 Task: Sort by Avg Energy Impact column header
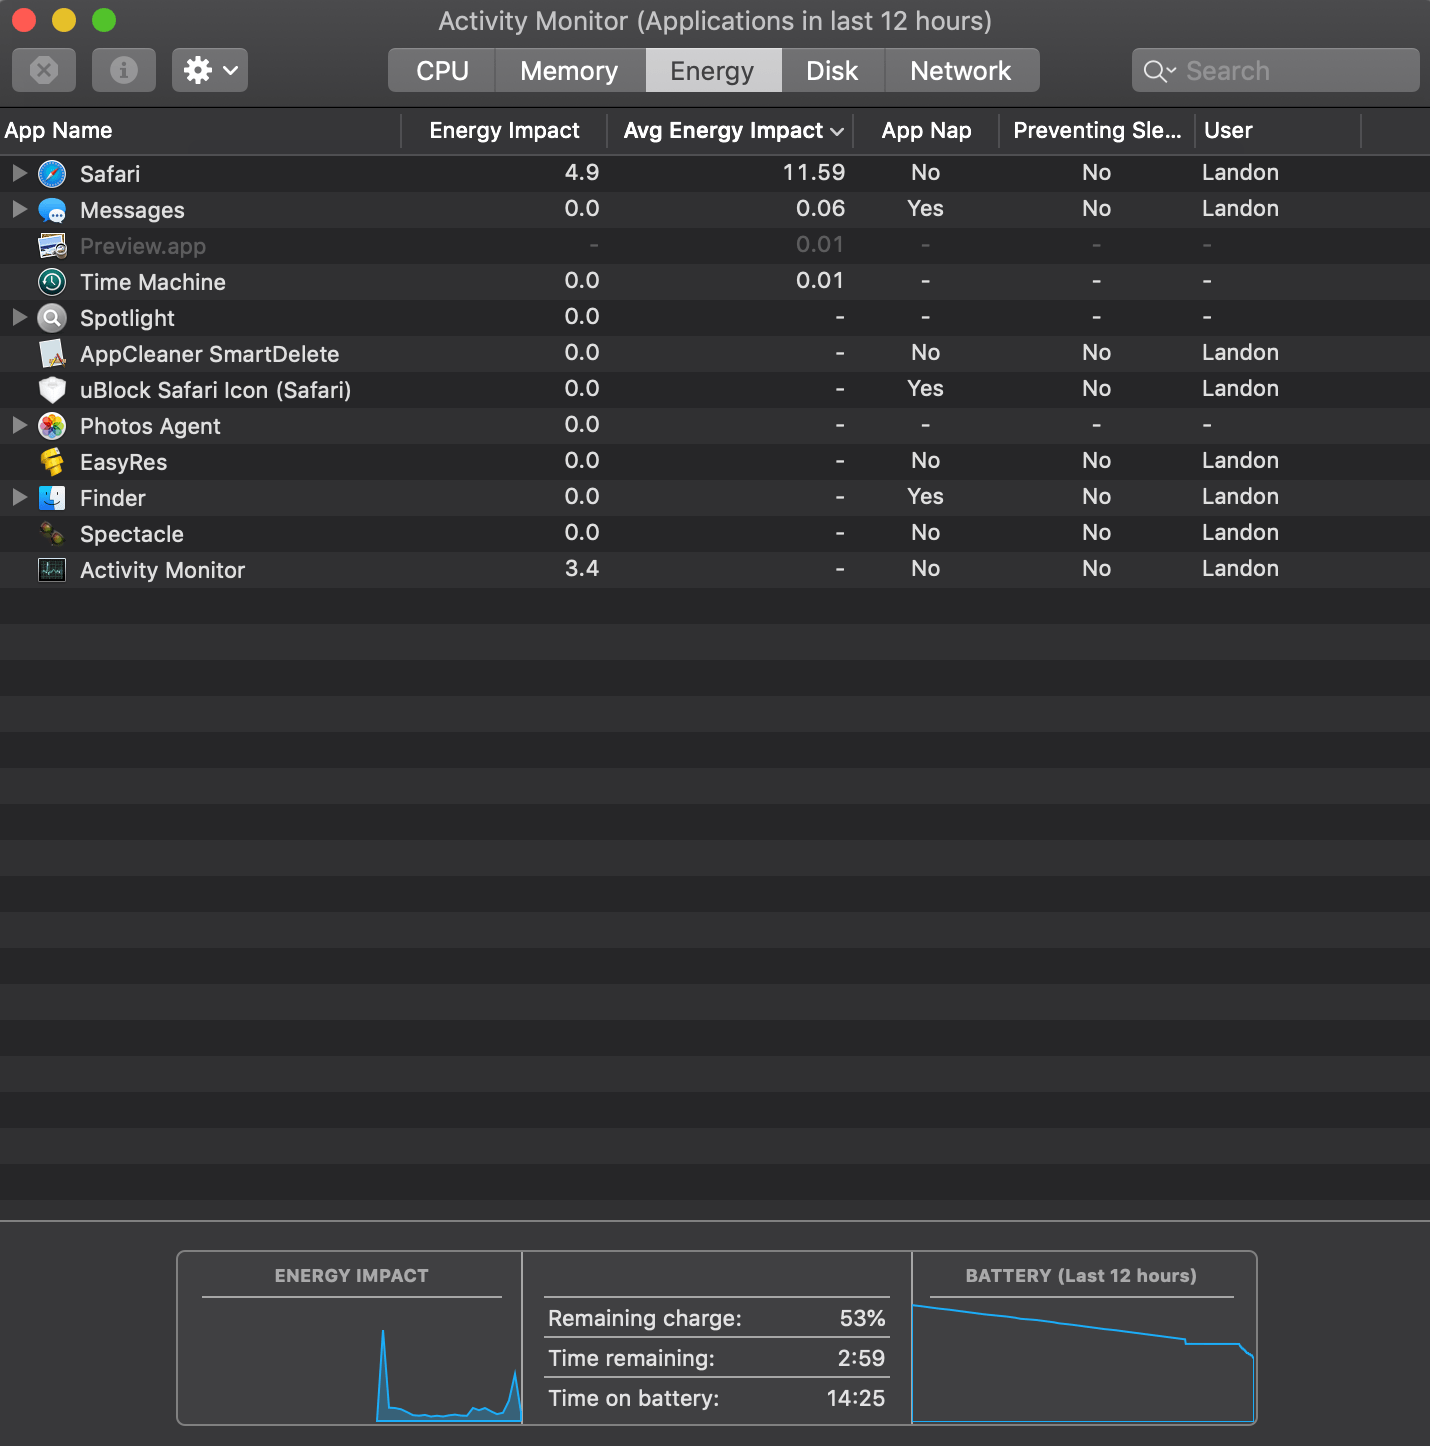(x=730, y=131)
